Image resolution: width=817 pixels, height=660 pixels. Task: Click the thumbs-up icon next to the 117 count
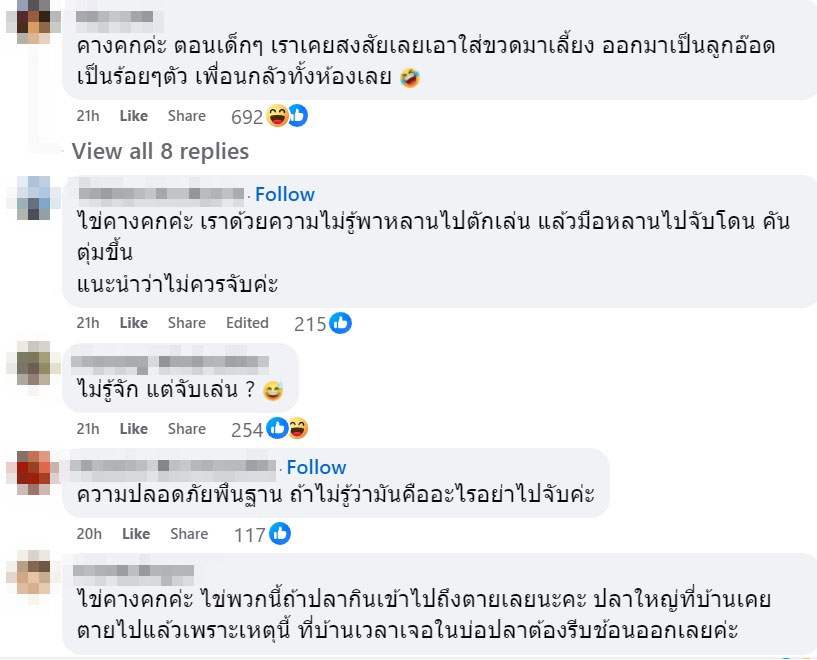(x=277, y=533)
